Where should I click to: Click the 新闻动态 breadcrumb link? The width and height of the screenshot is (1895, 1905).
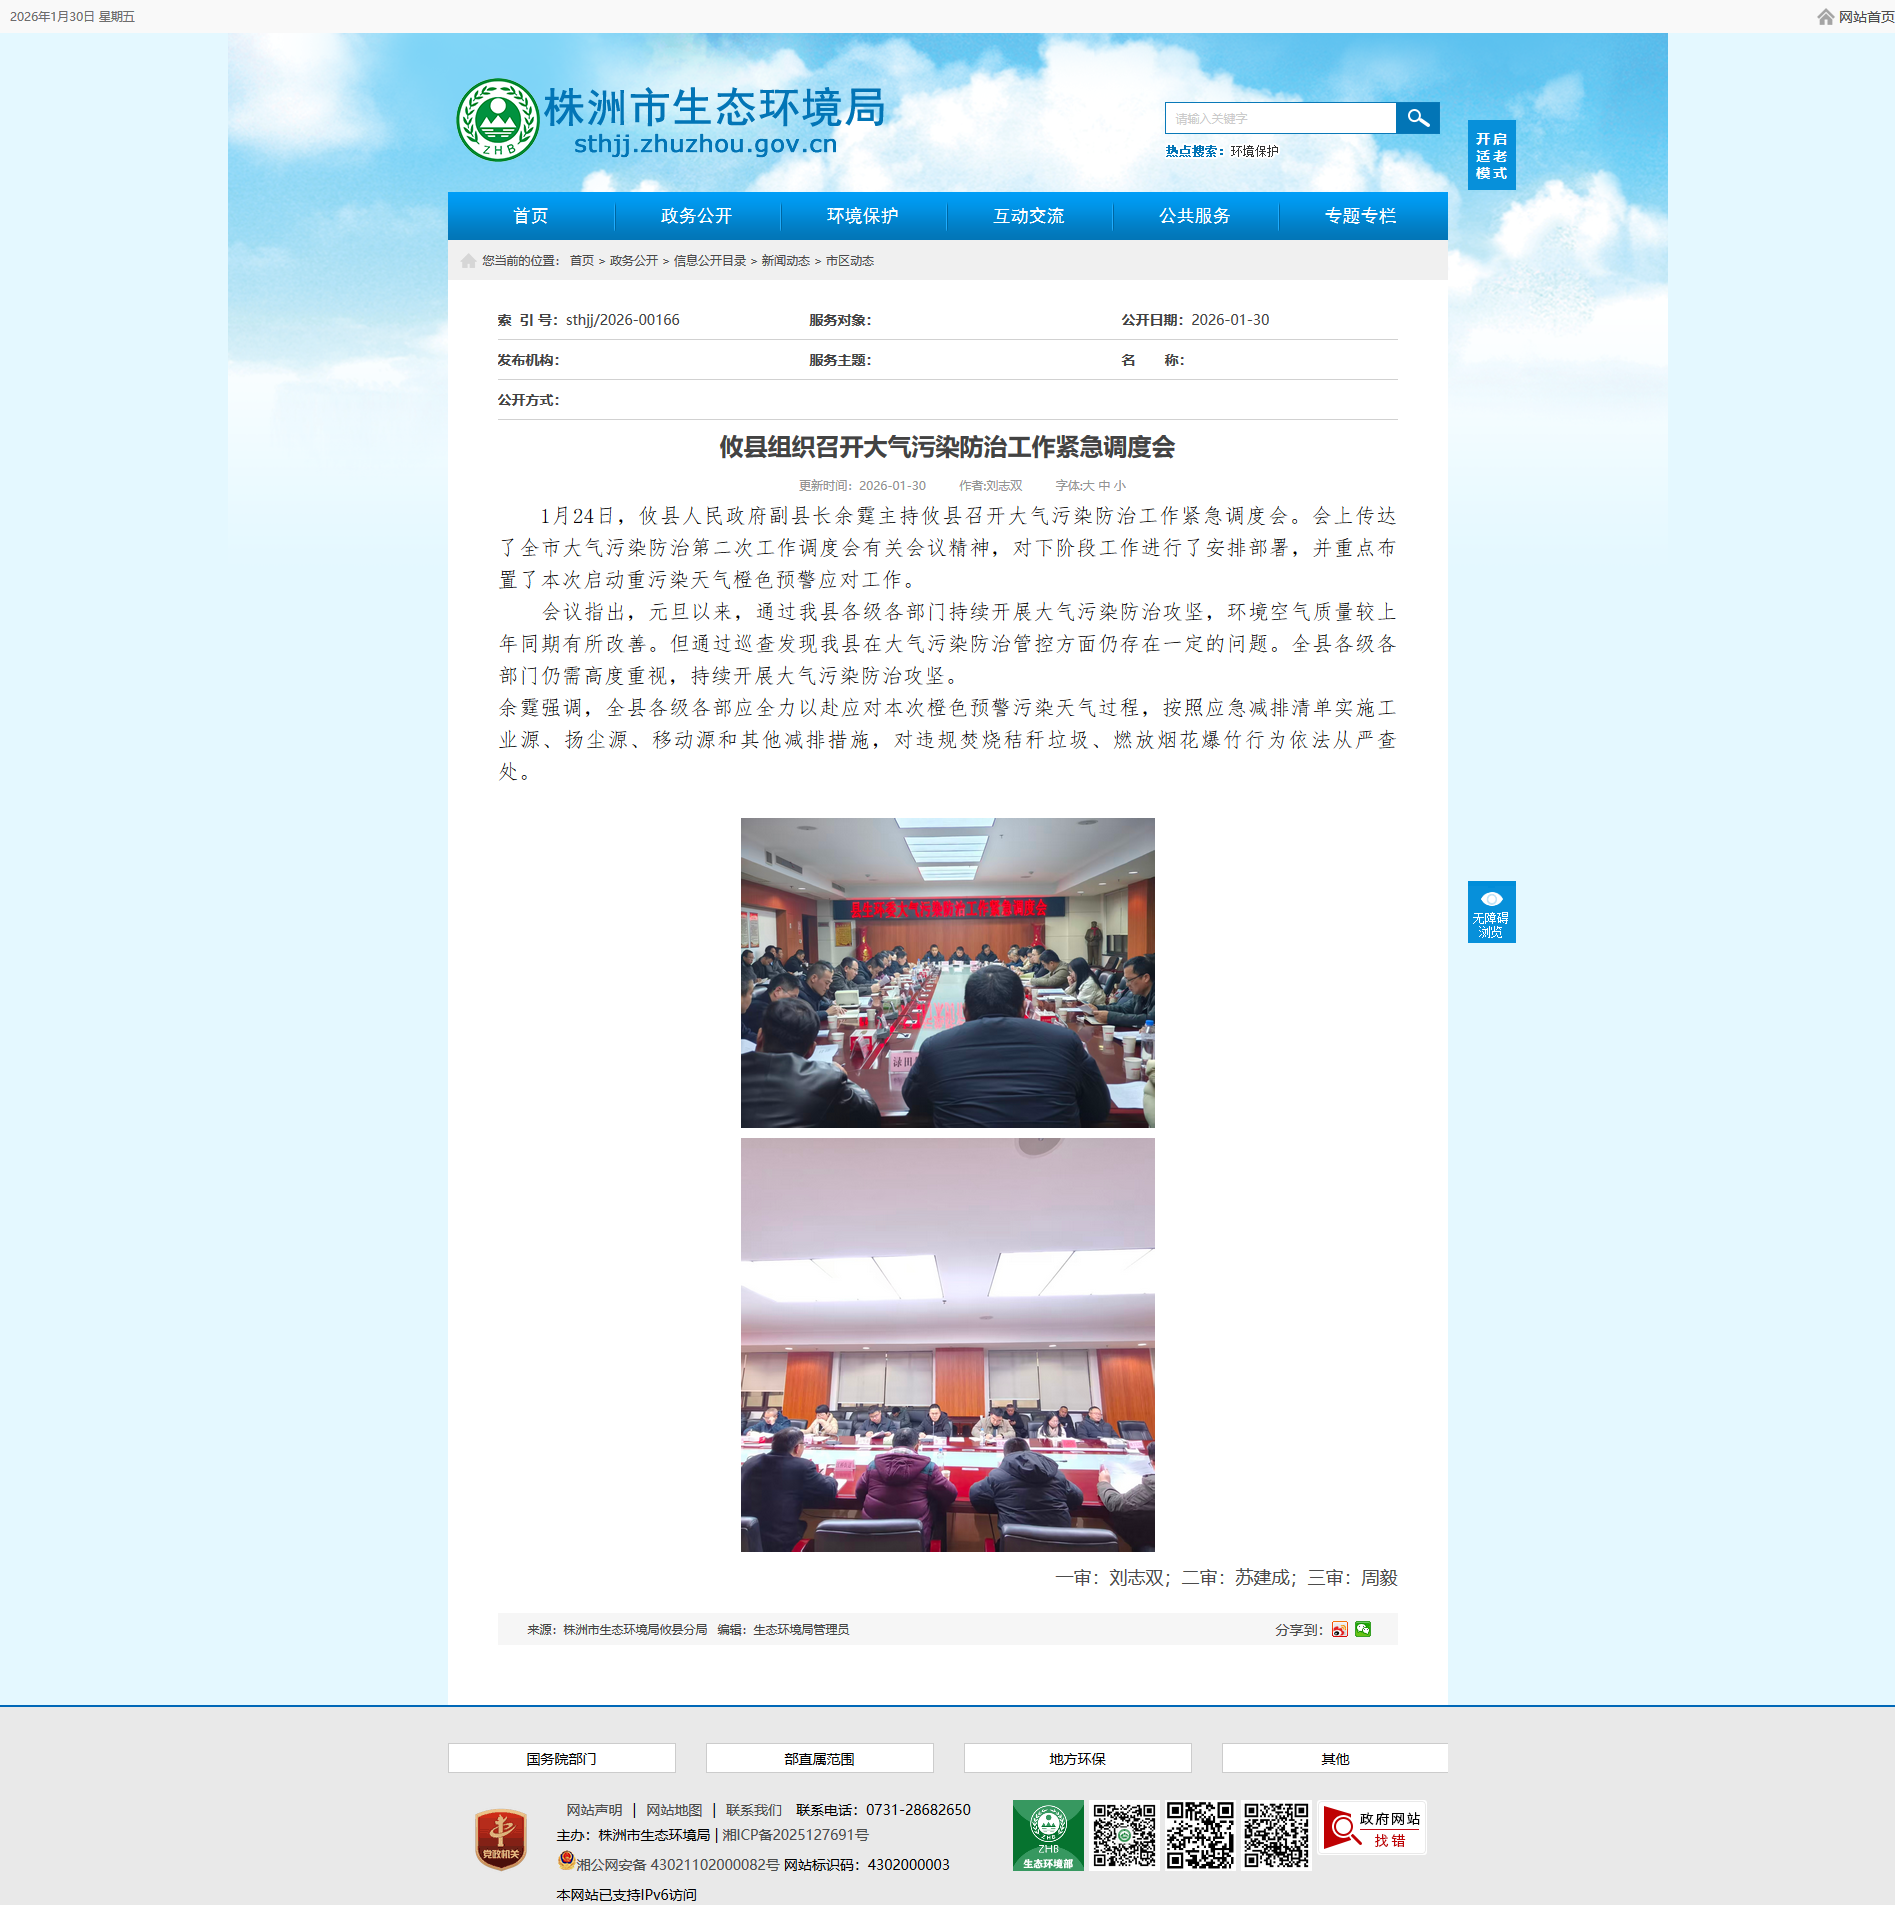click(785, 261)
